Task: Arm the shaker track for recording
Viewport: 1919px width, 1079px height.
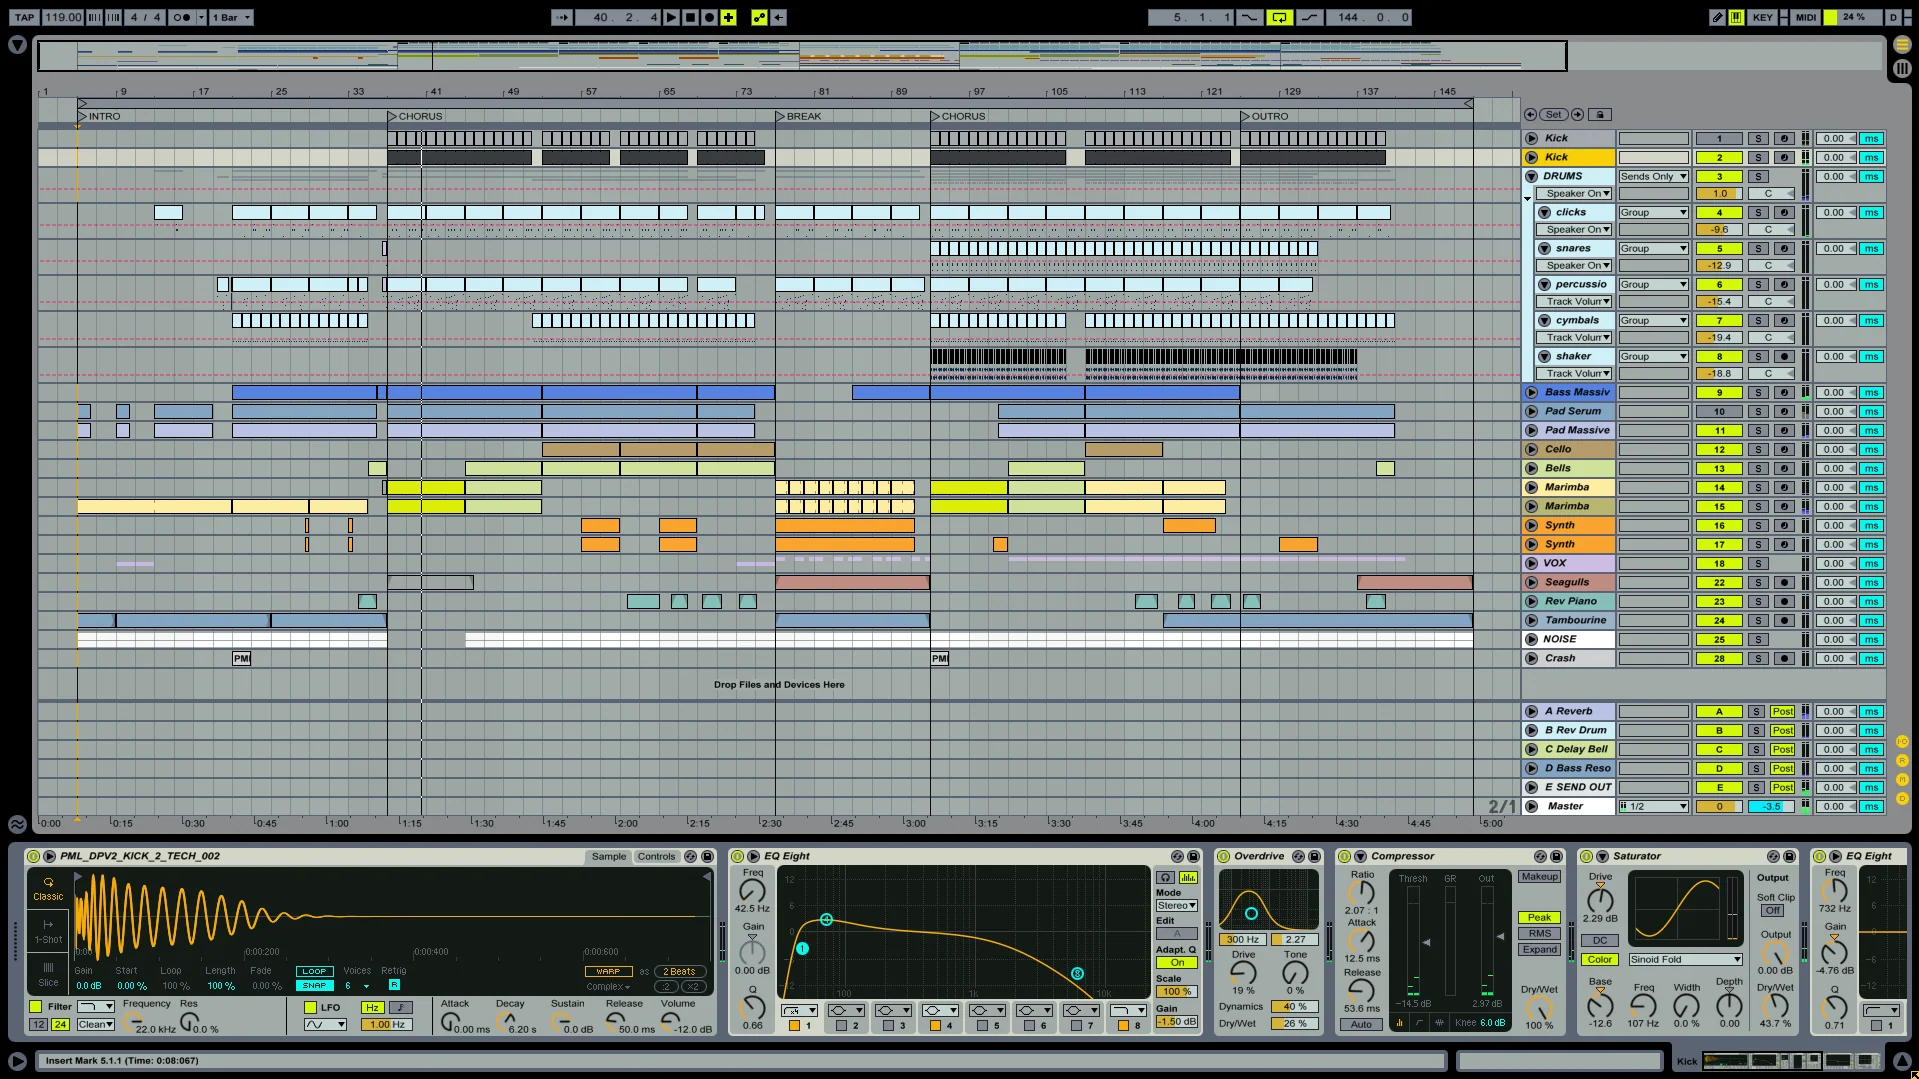Action: pos(1784,356)
